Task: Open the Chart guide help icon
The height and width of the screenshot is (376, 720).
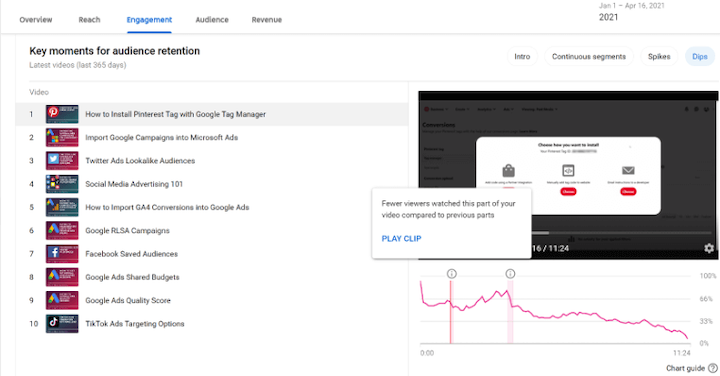Action: pyautogui.click(x=713, y=368)
